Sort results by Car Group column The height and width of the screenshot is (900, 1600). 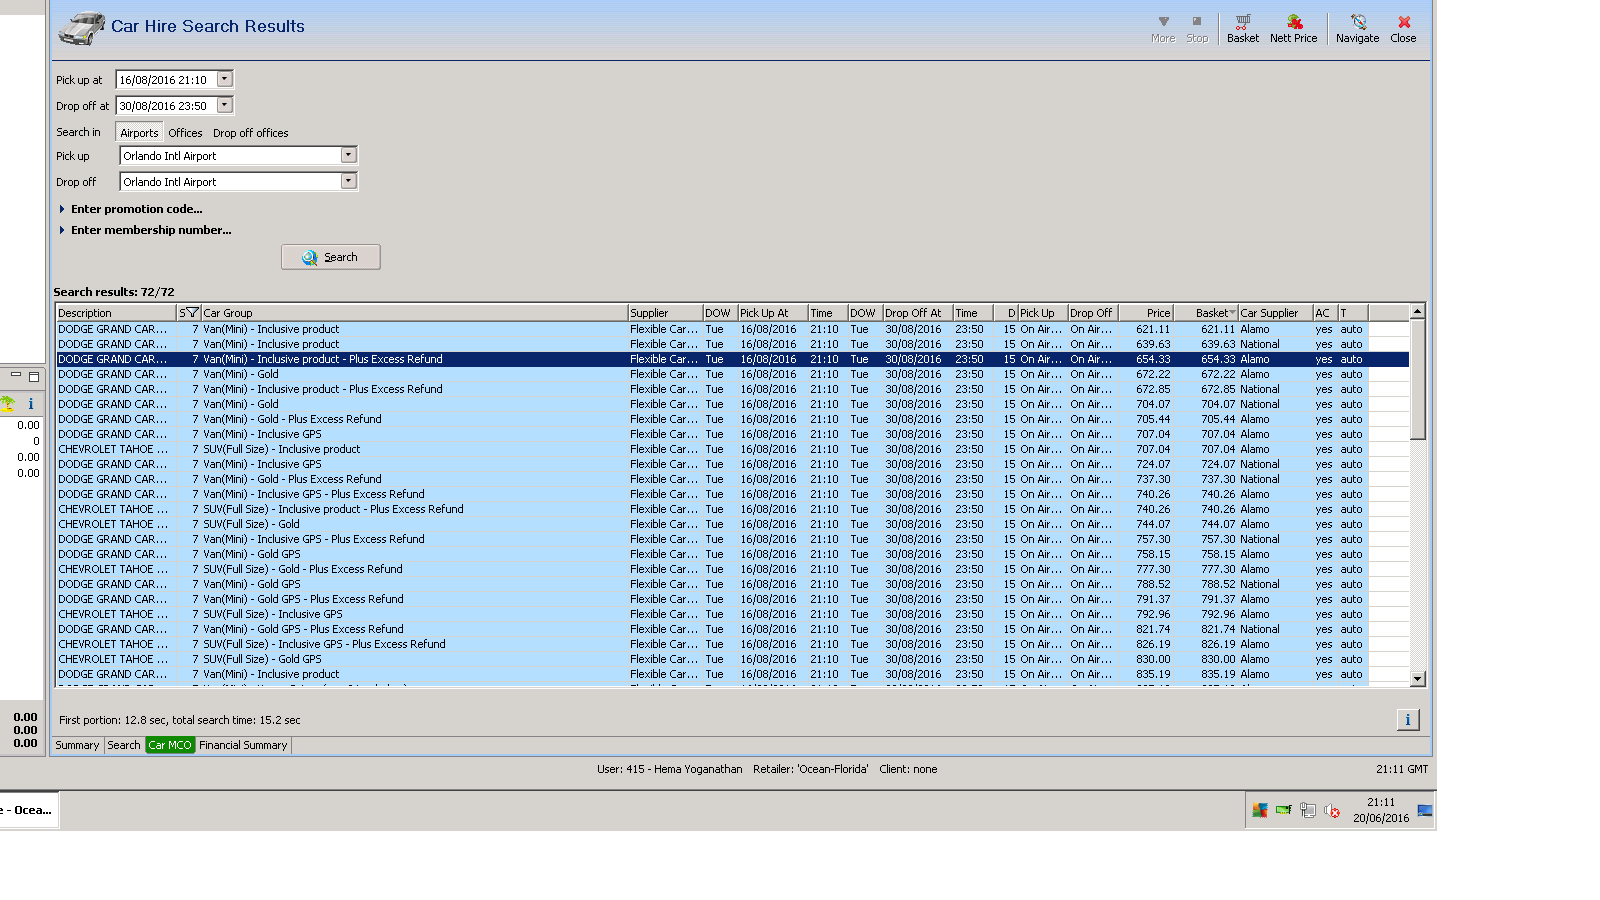[414, 313]
